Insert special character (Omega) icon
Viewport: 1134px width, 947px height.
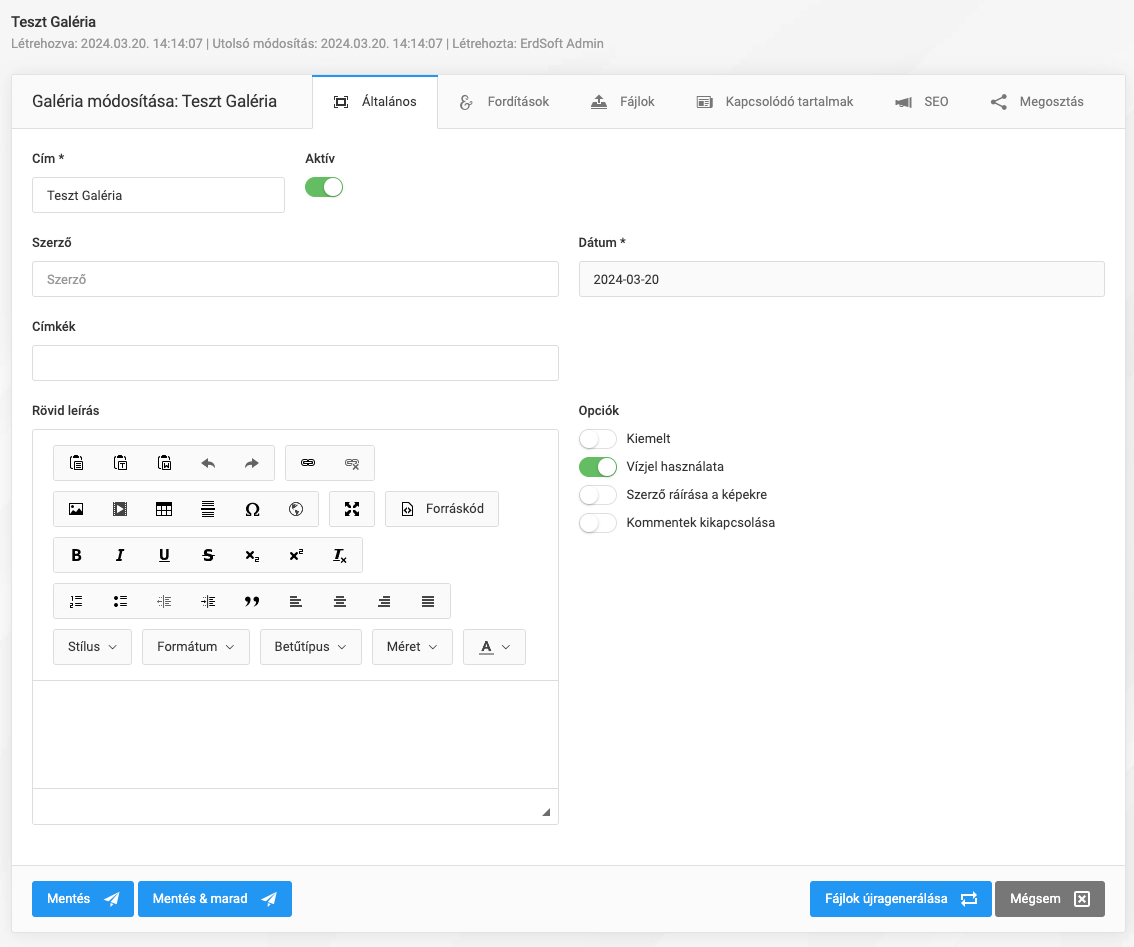[x=252, y=509]
